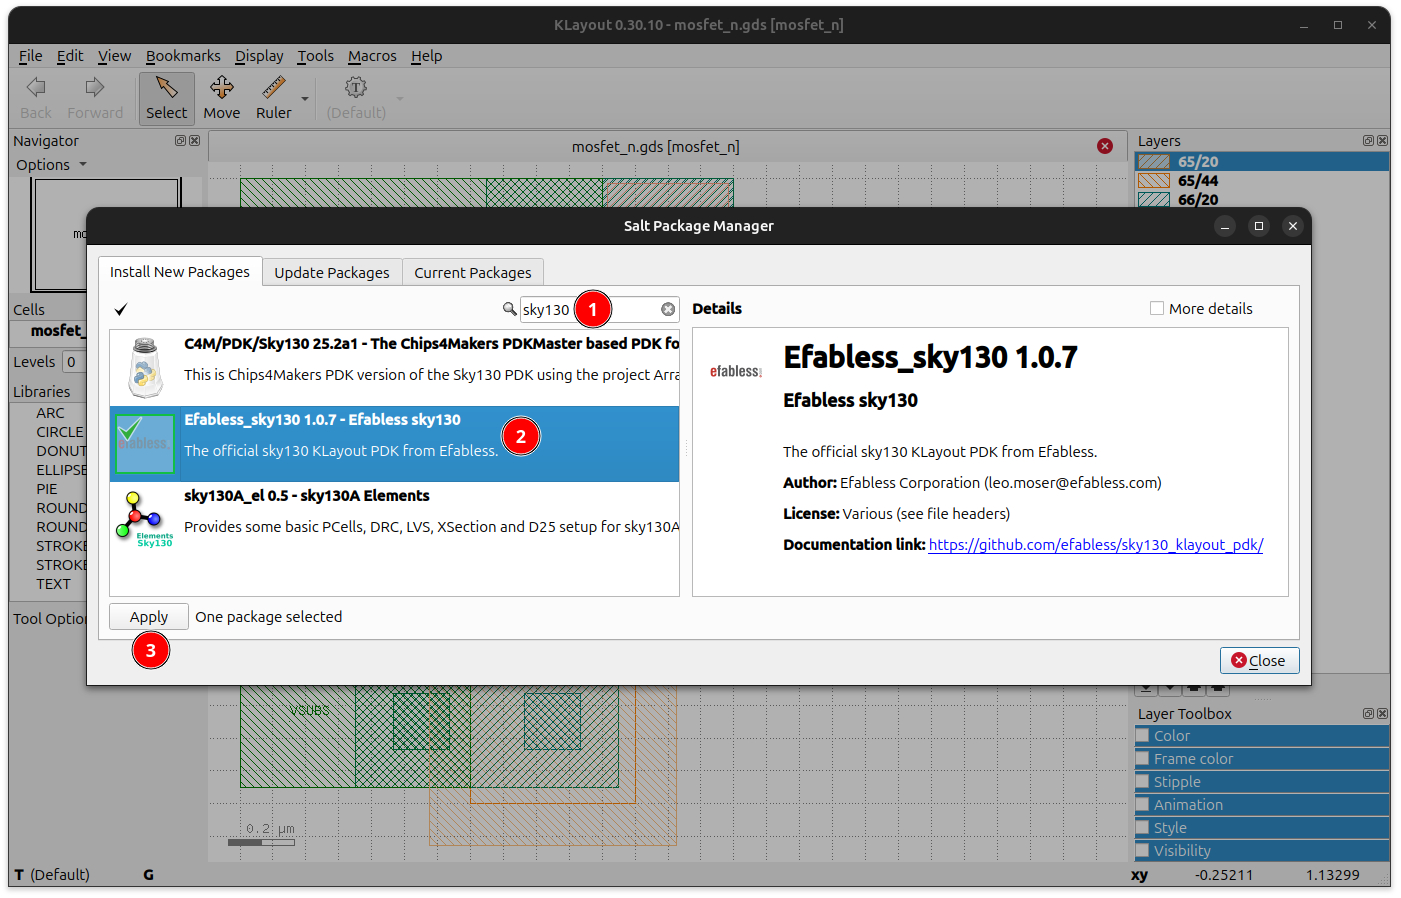Open the View menu
This screenshot has height=898, width=1401.
114,56
